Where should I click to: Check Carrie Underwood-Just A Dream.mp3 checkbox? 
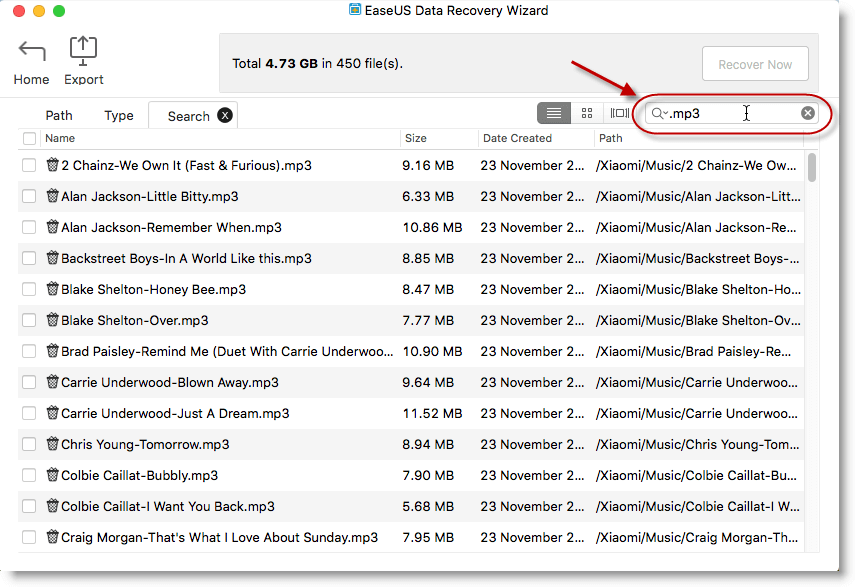[x=29, y=414]
